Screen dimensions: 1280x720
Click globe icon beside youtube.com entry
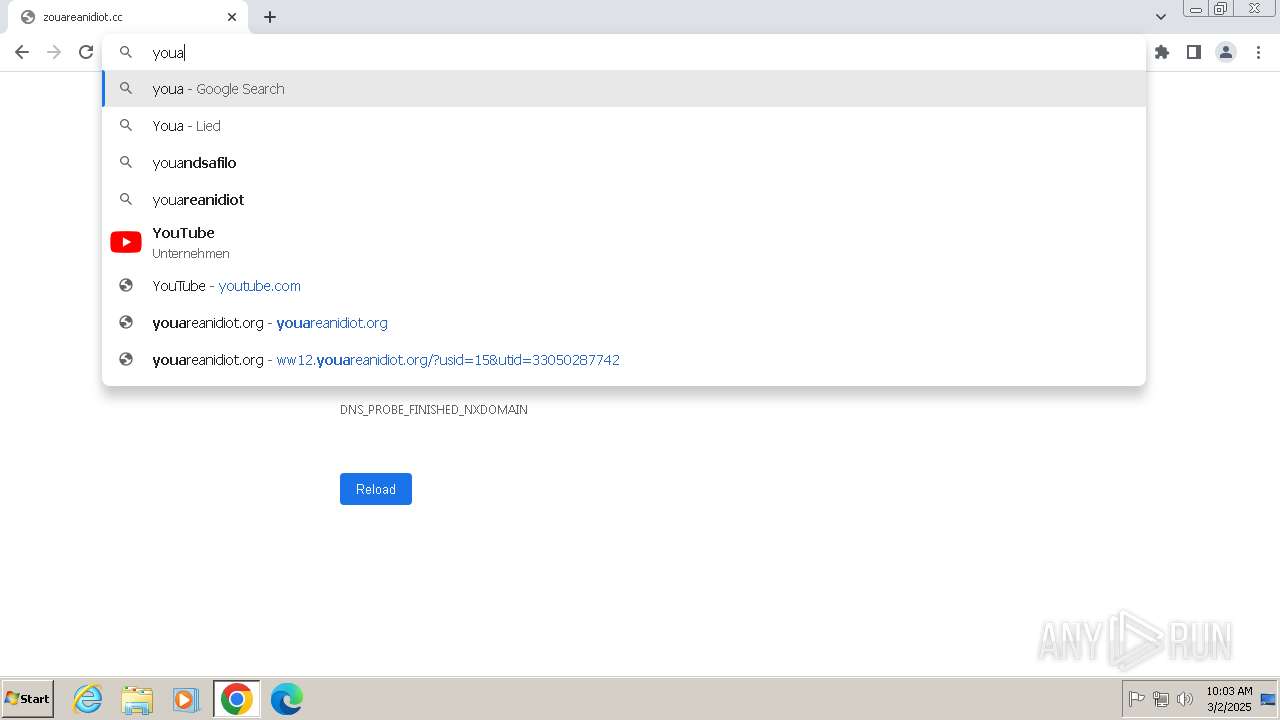[x=126, y=286]
